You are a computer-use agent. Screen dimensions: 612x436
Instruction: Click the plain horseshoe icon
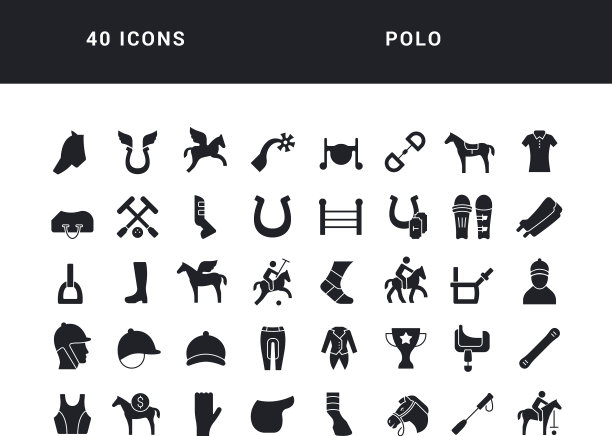(272, 216)
